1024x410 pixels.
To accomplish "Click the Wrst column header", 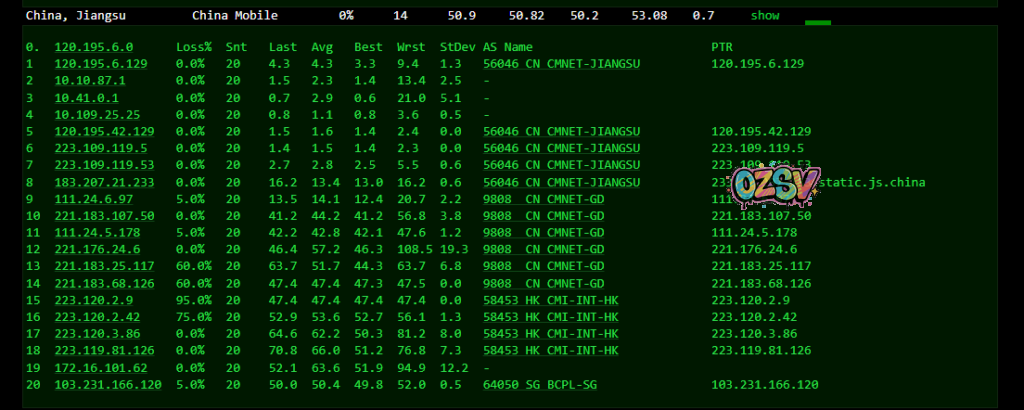I will pos(411,47).
